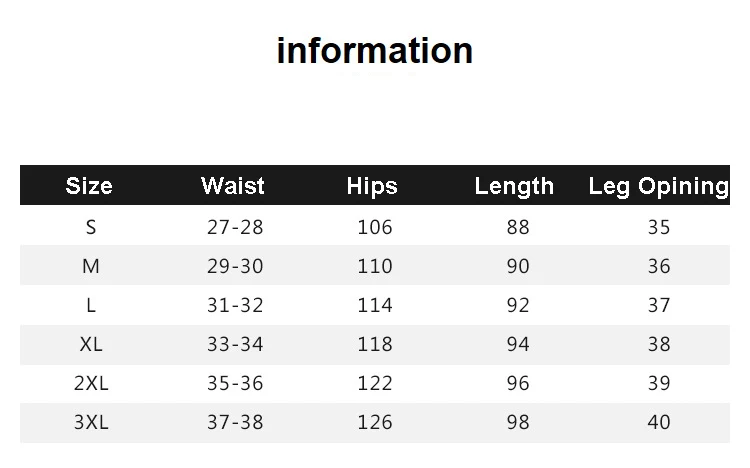750x468 pixels.
Task: Select the Size column header
Action: (x=89, y=186)
